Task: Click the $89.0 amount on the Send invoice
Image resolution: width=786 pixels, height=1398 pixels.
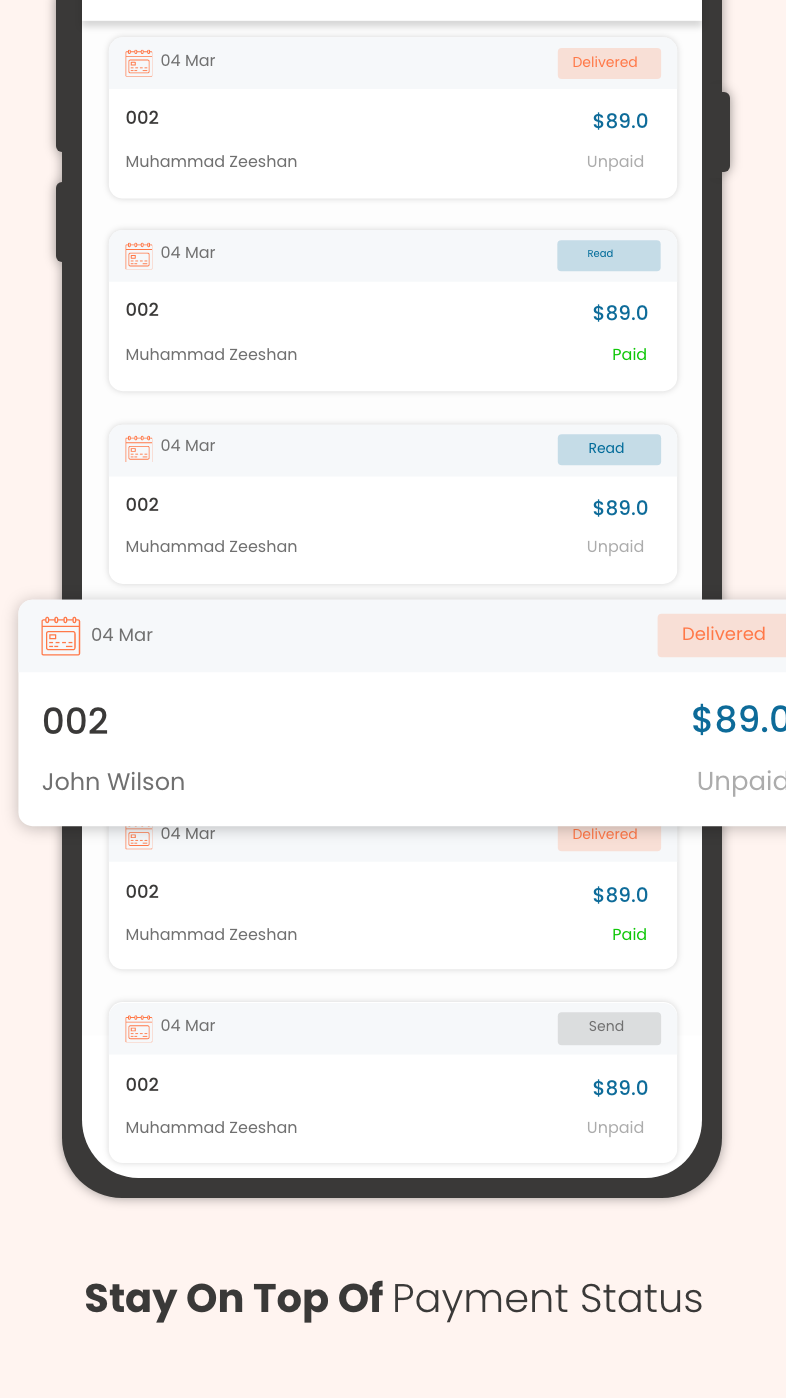Action: [620, 1088]
